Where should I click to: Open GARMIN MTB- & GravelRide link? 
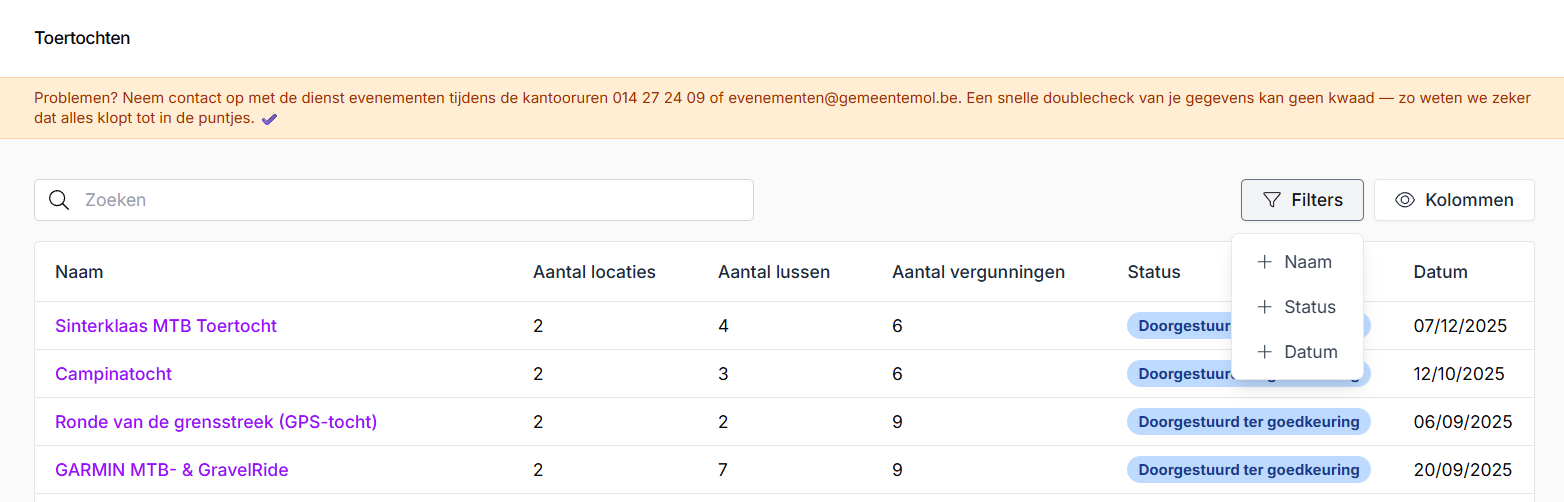click(x=171, y=470)
